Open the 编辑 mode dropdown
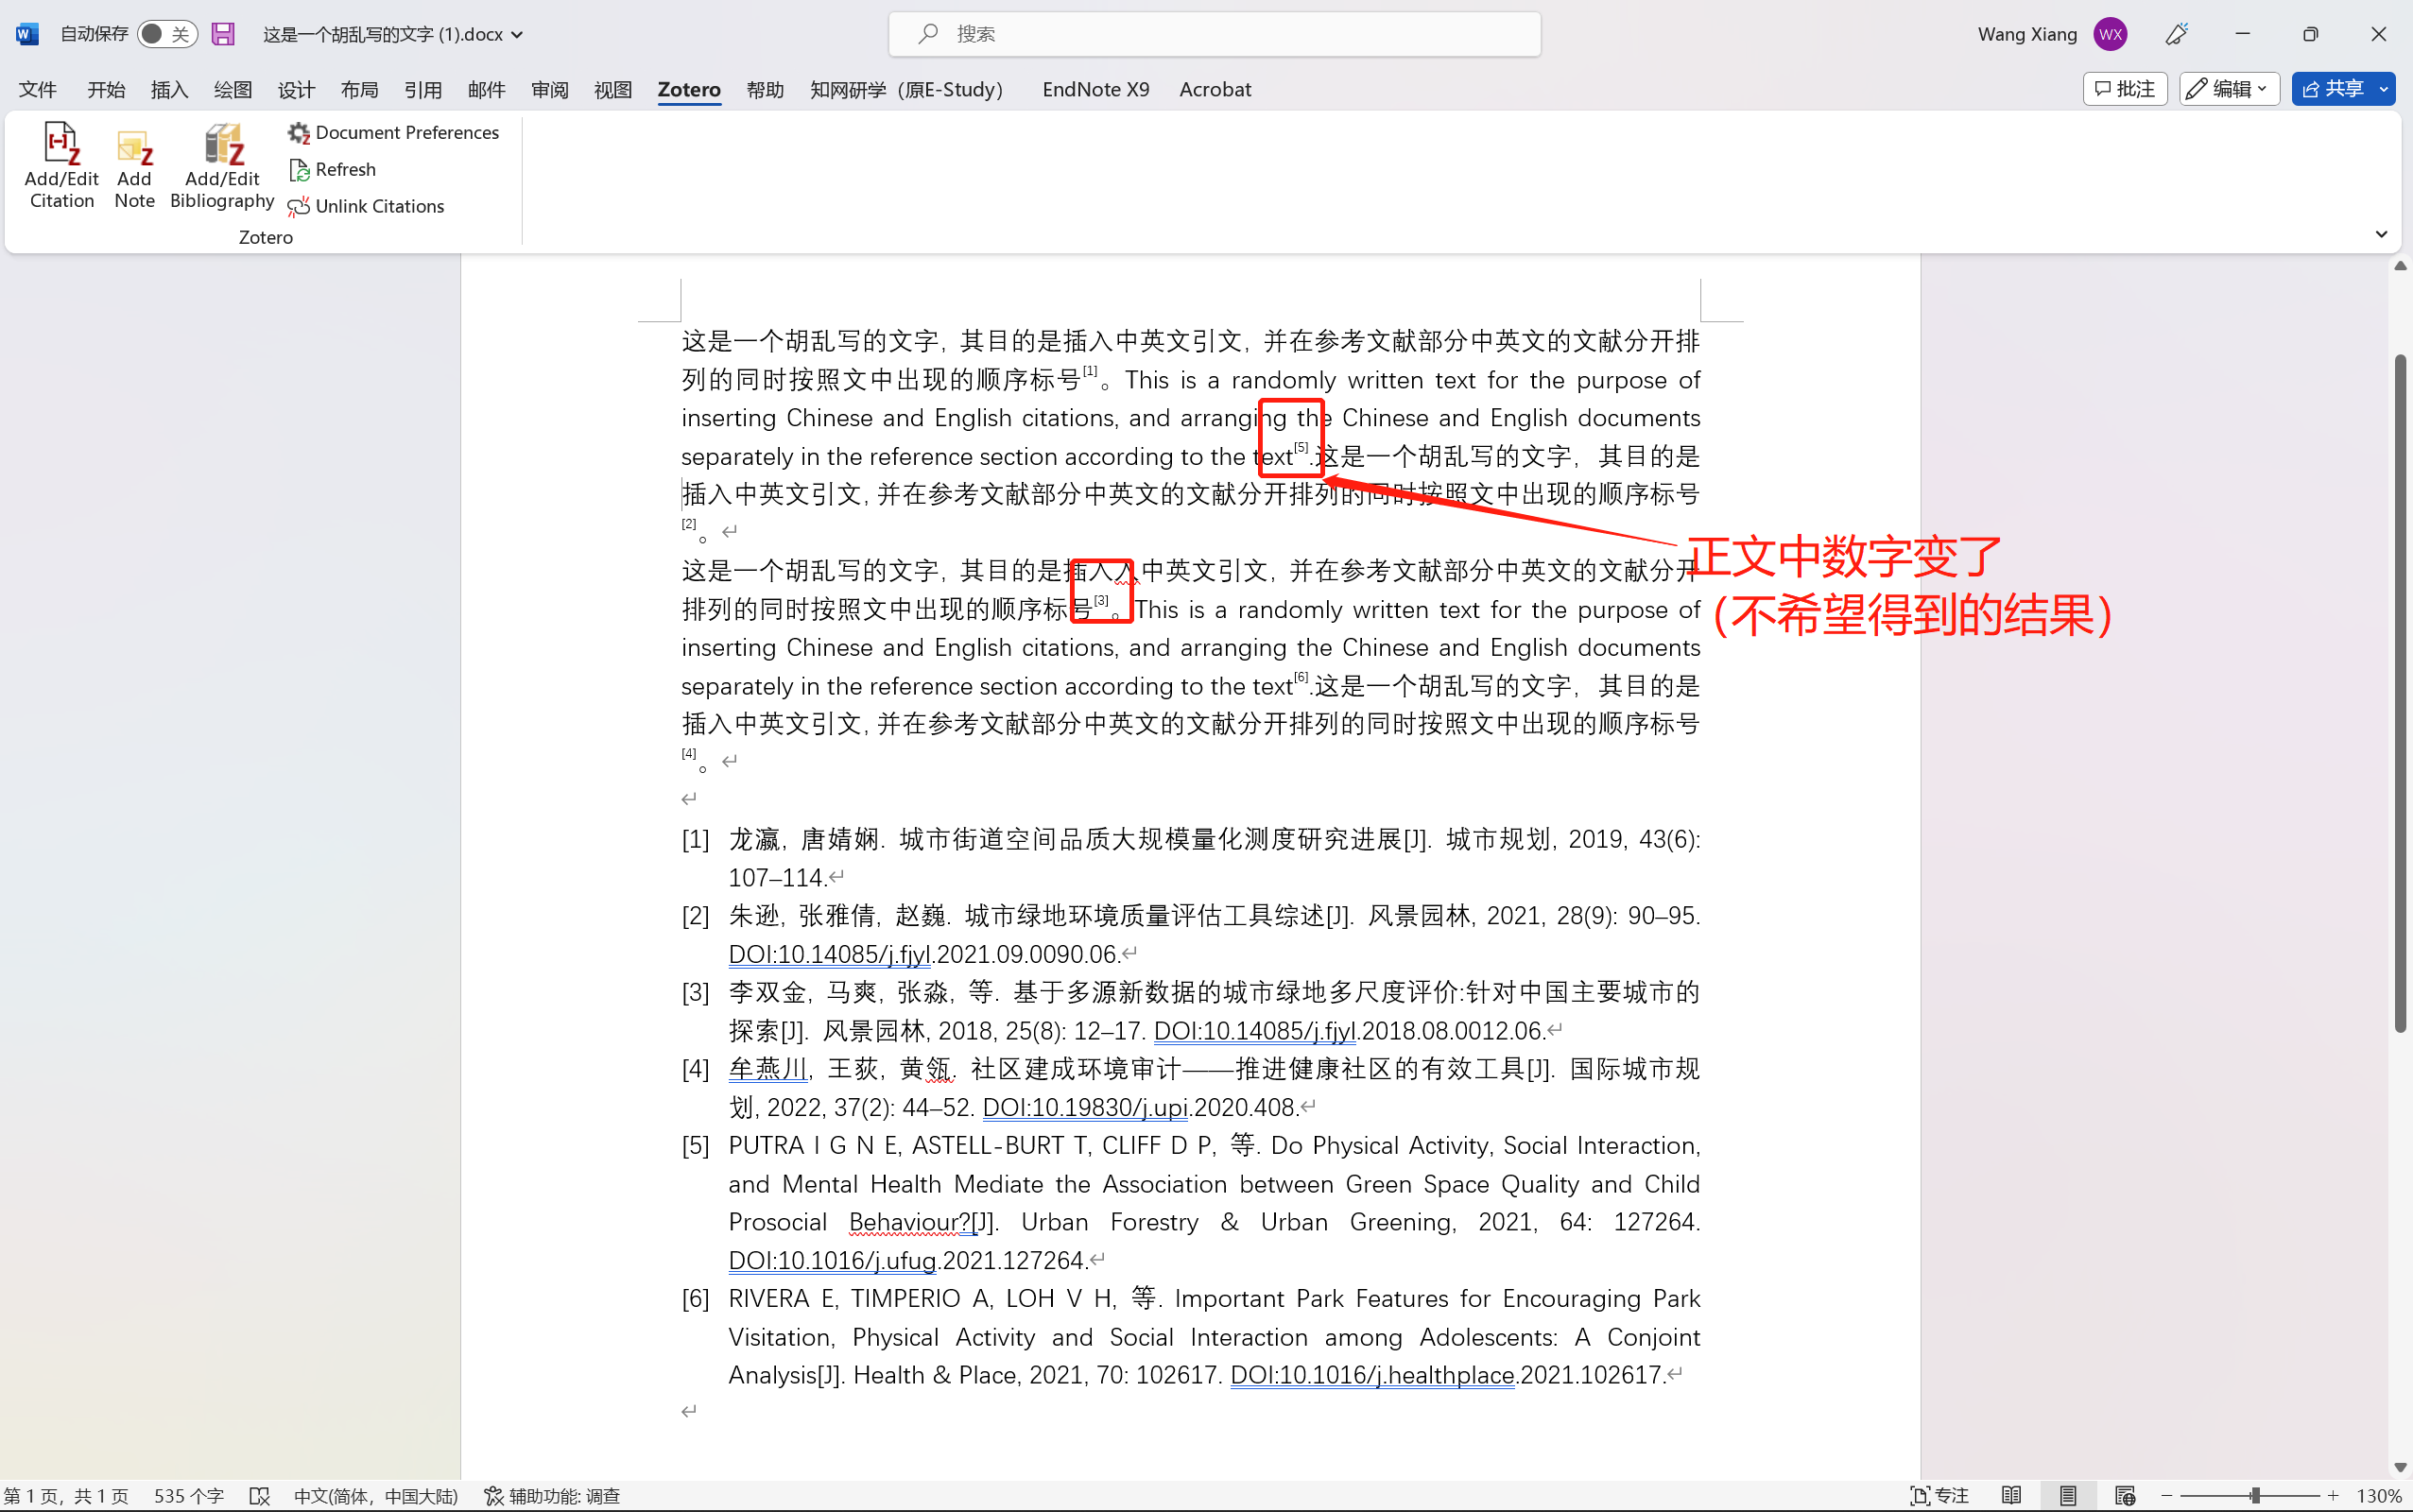2413x1512 pixels. [x=2229, y=89]
